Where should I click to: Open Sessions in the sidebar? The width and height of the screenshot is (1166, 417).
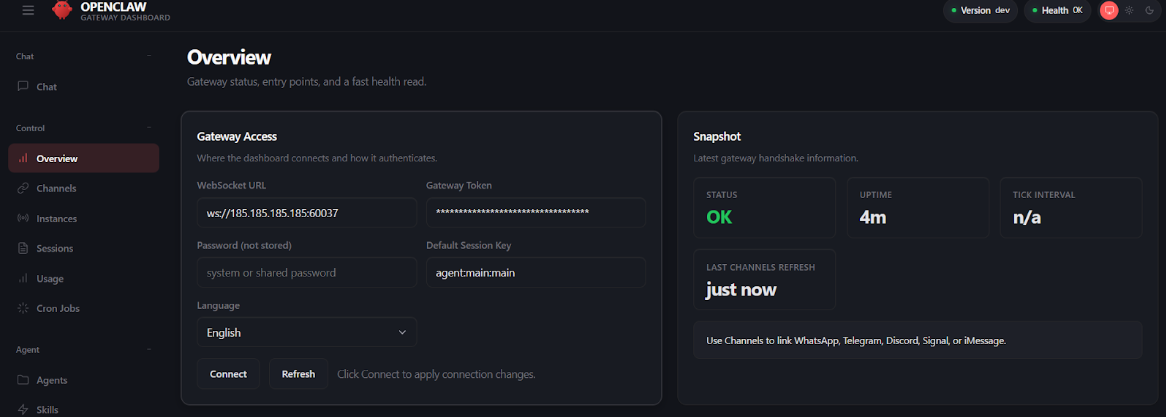(x=54, y=248)
